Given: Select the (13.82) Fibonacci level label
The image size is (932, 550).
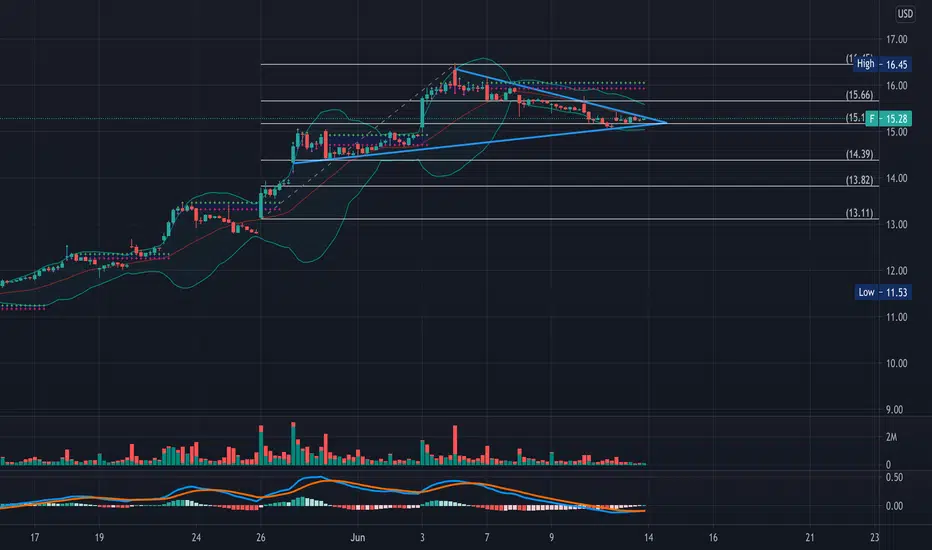Looking at the screenshot, I should (x=859, y=180).
